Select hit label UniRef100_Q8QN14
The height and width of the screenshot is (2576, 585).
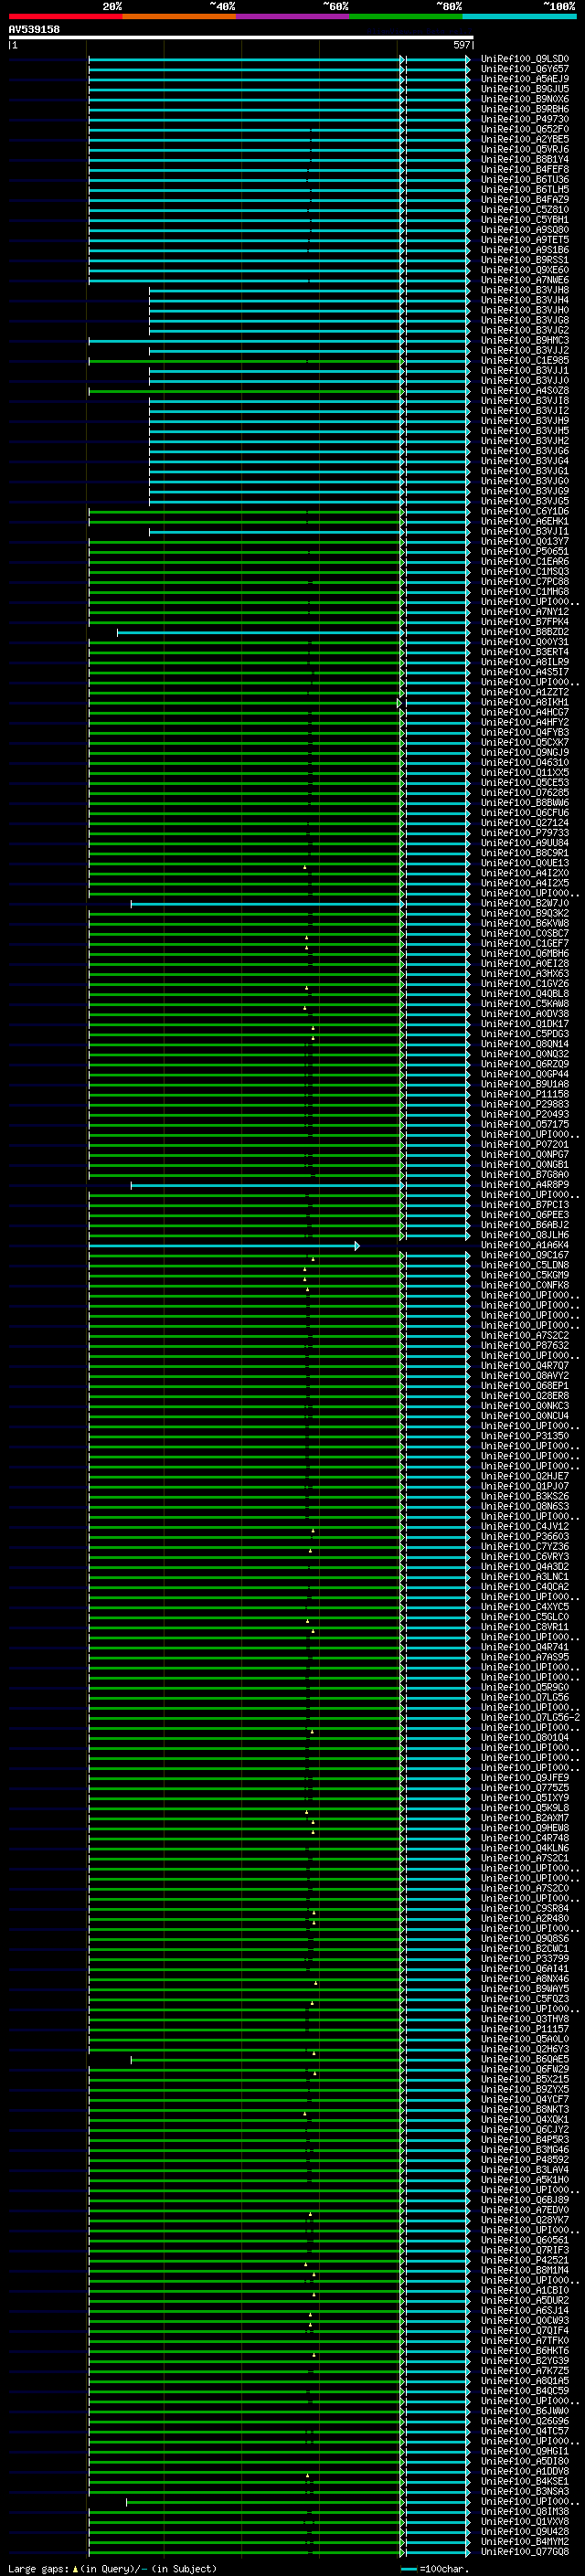coord(524,1044)
